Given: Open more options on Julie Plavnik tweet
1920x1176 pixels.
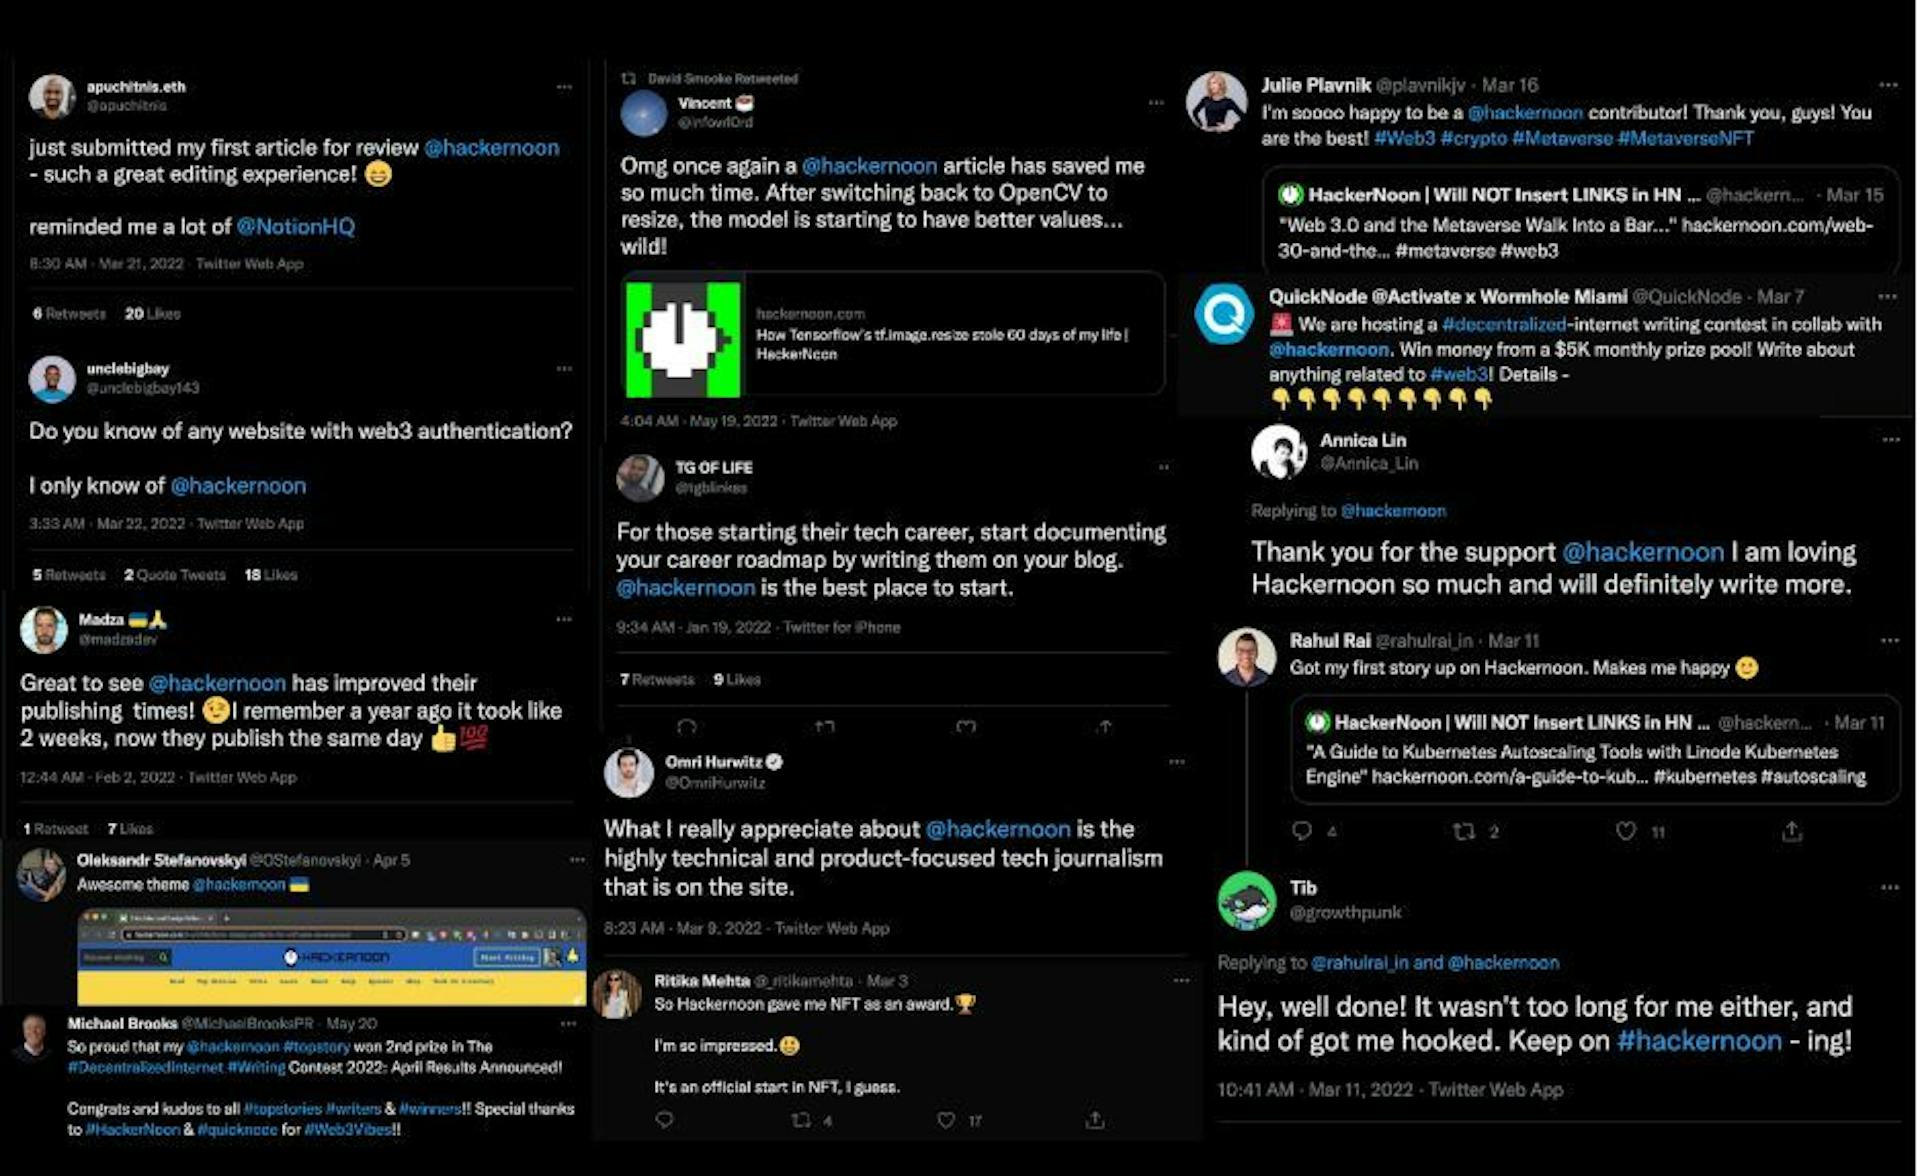Looking at the screenshot, I should 1888,85.
